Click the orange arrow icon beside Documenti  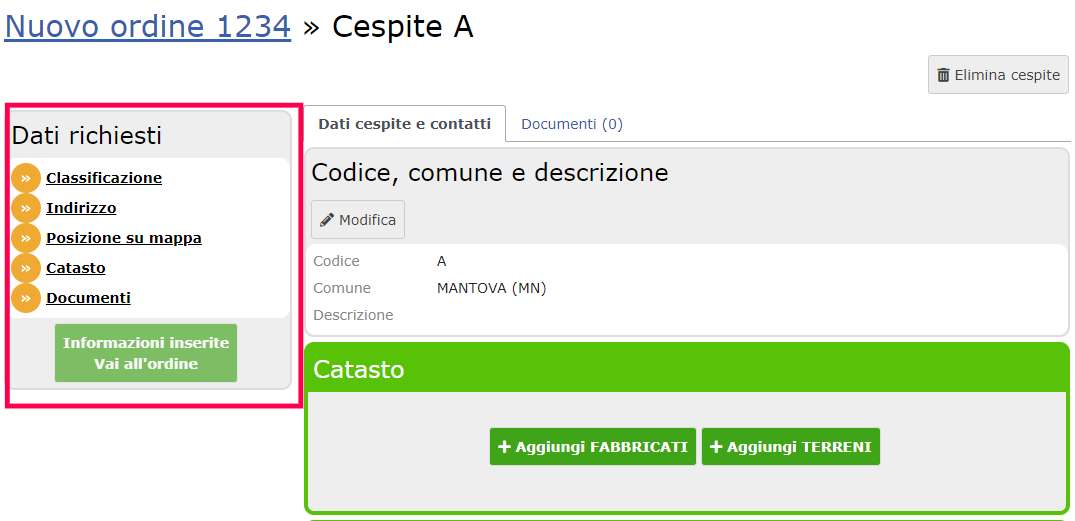pyautogui.click(x=26, y=298)
